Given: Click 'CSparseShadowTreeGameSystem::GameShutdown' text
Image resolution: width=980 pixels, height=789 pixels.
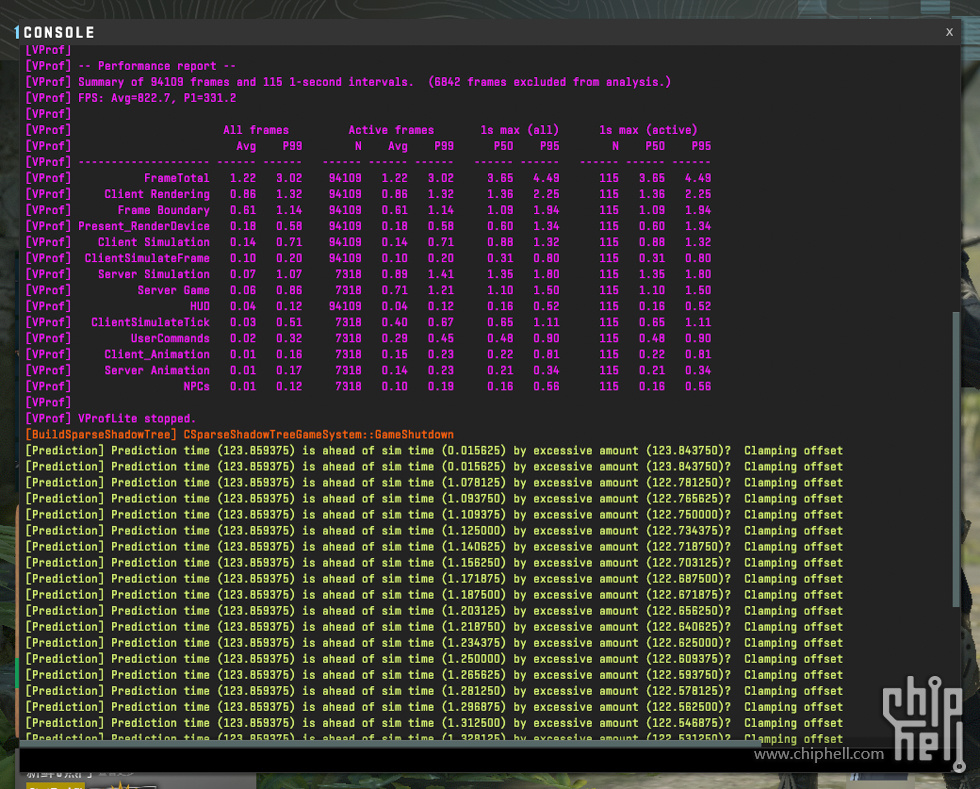Looking at the screenshot, I should [319, 435].
